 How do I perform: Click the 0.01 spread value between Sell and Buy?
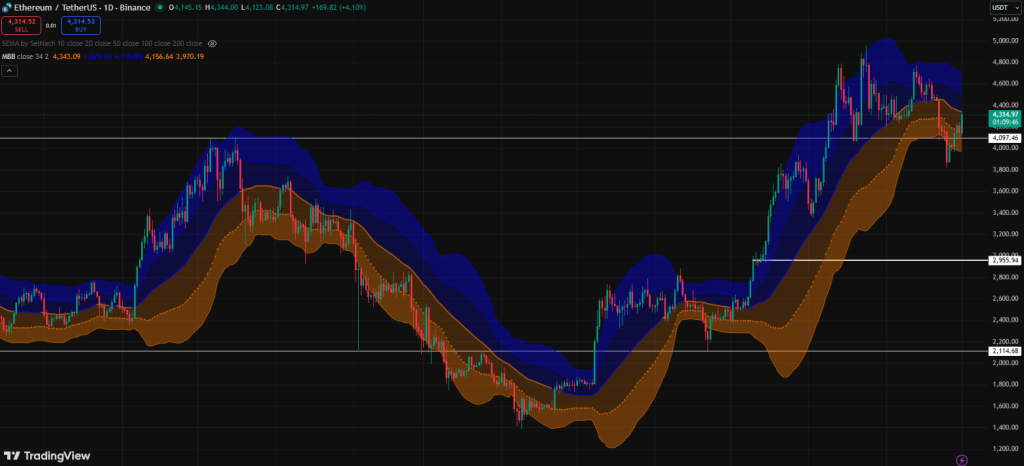tap(51, 25)
